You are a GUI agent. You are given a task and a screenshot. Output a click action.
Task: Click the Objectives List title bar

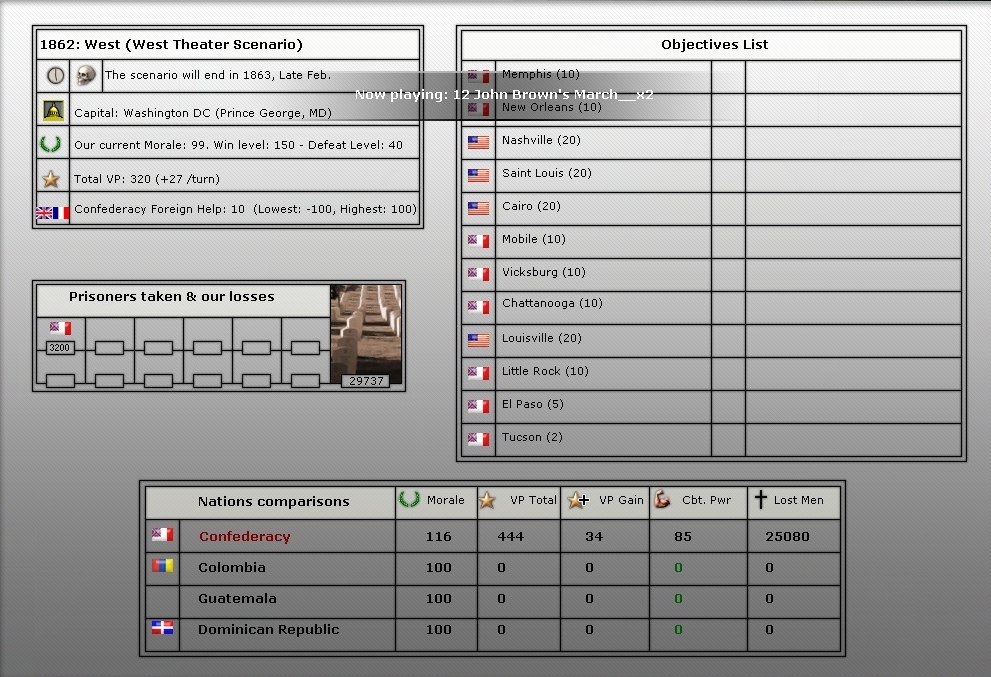click(x=714, y=45)
